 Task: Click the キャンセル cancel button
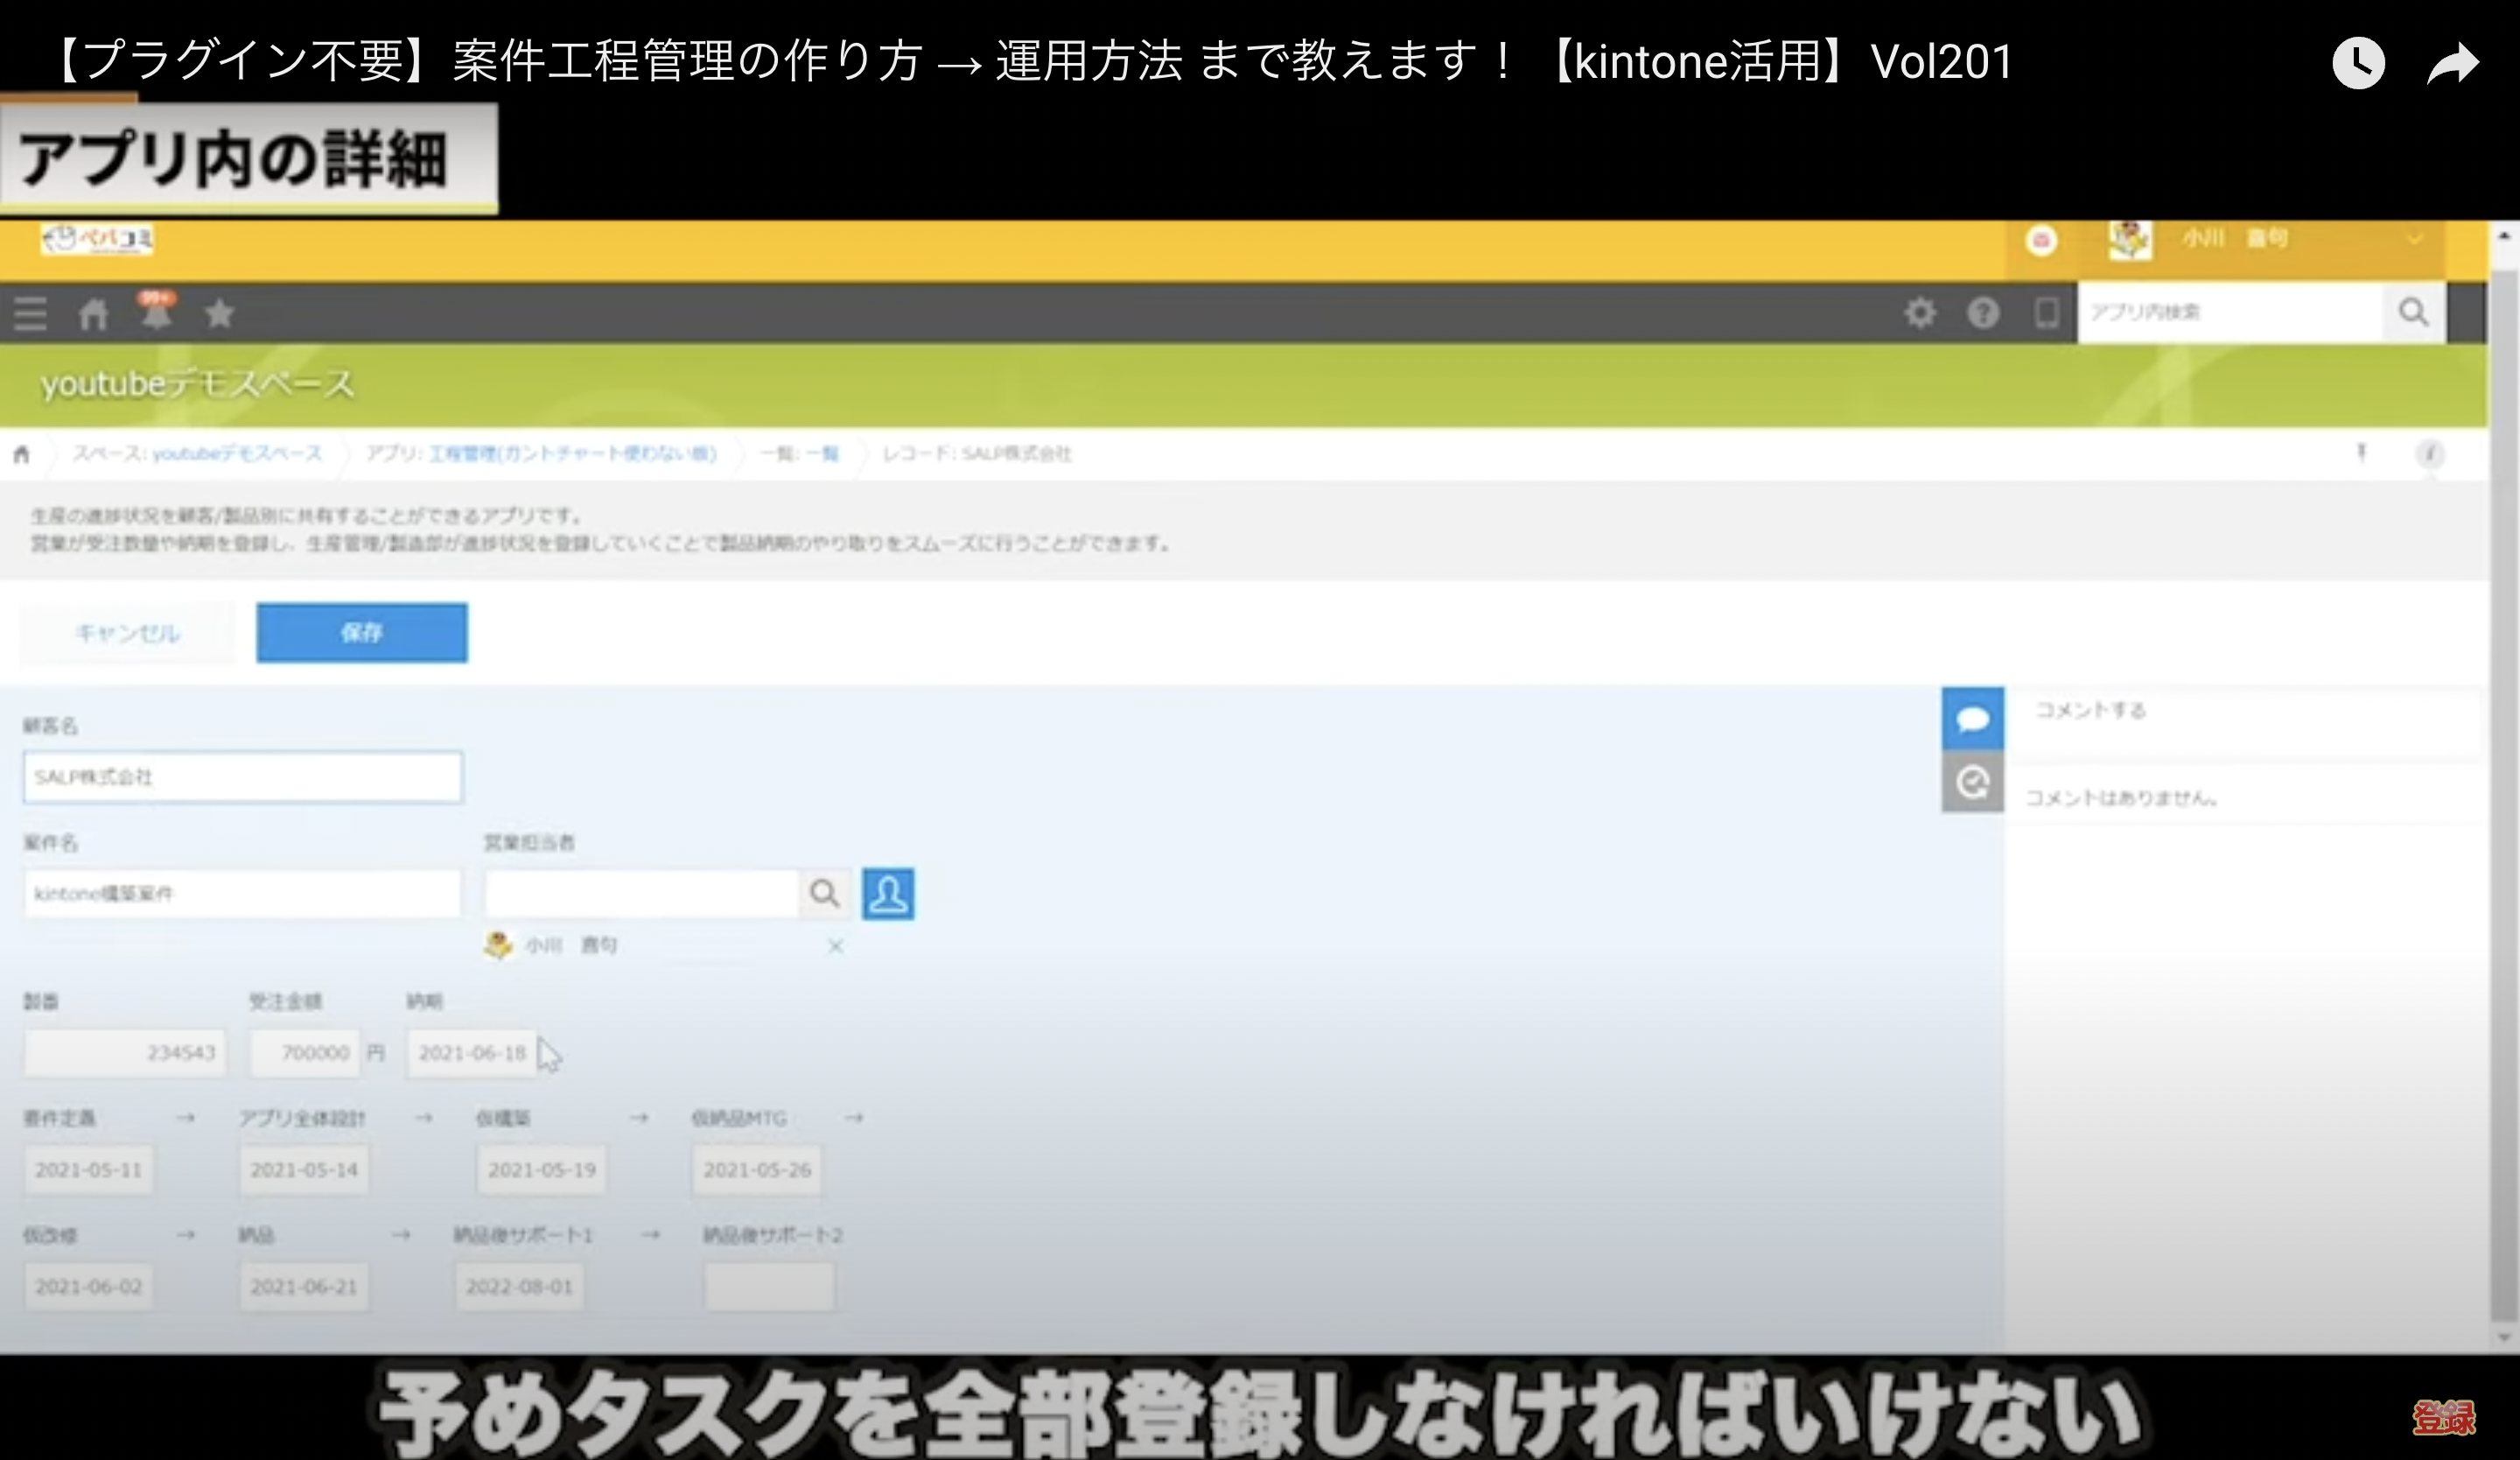128,633
